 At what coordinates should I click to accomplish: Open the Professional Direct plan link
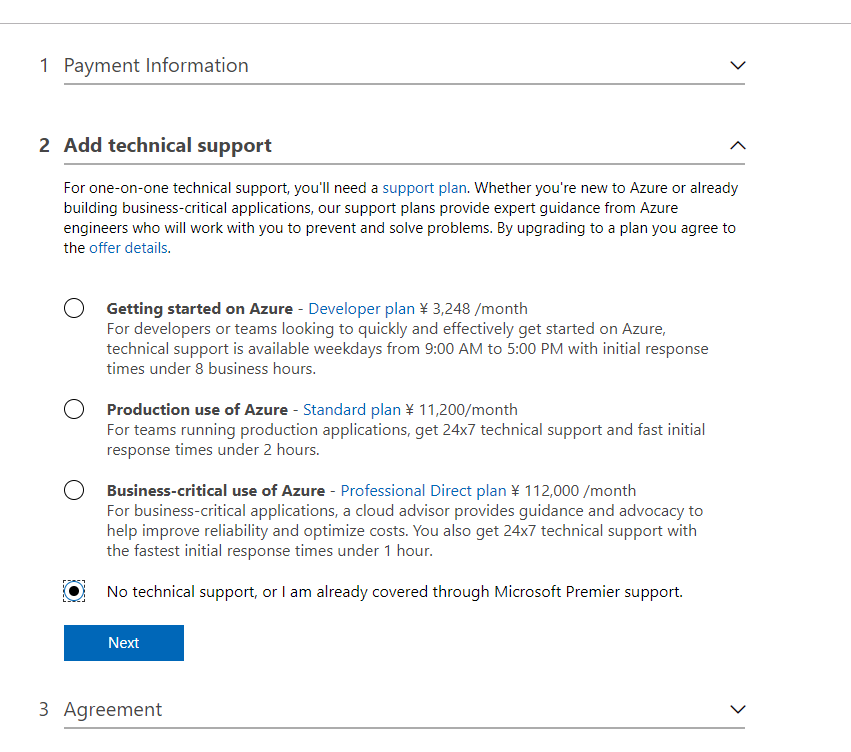[423, 490]
